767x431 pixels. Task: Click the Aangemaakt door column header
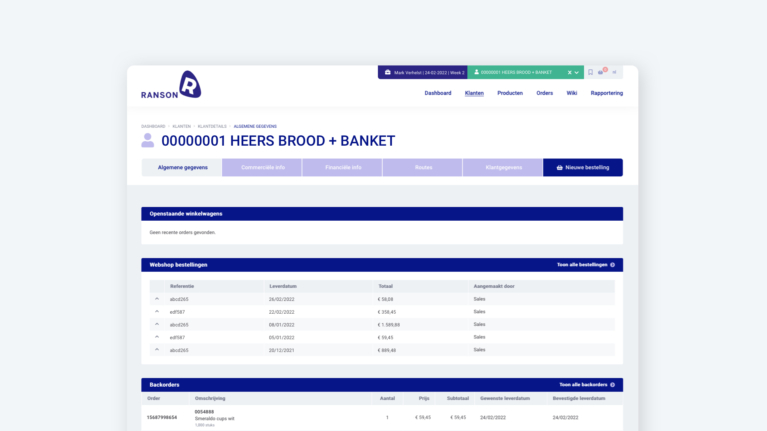pos(494,286)
